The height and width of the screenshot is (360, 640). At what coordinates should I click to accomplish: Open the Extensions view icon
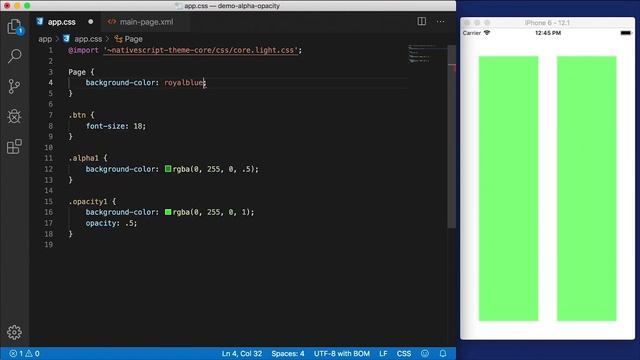tap(14, 147)
